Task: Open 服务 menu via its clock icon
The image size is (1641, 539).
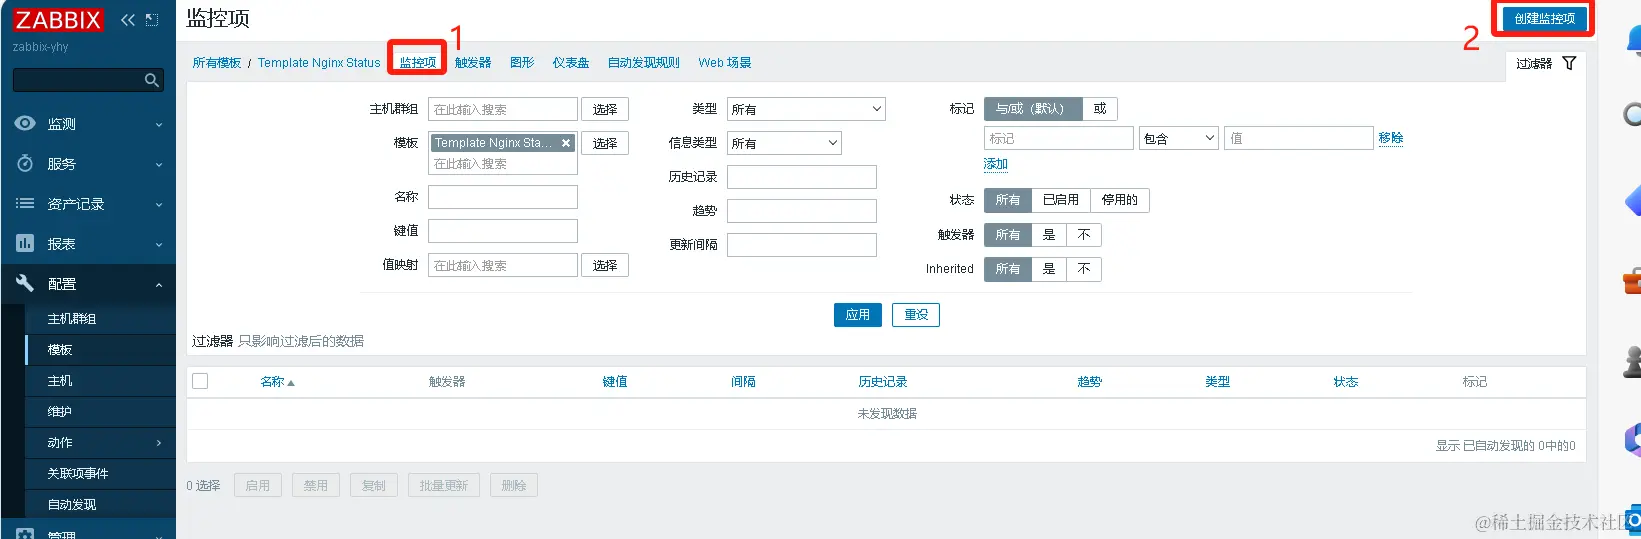Action: coord(25,164)
